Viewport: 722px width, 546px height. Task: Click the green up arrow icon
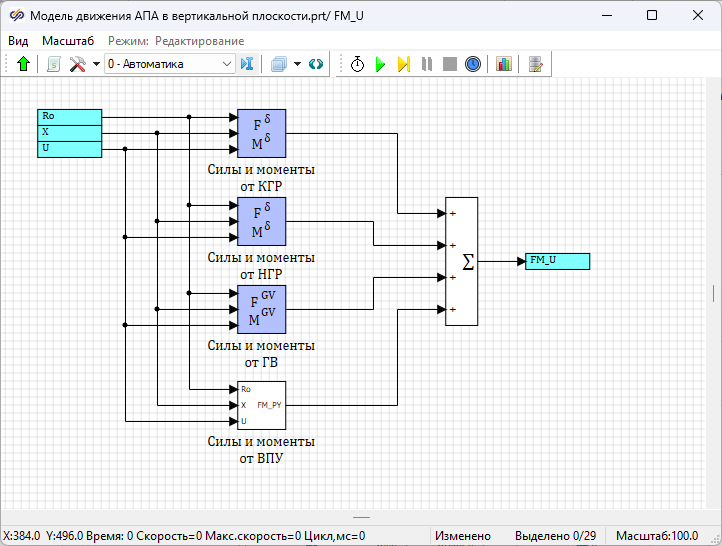(x=23, y=64)
